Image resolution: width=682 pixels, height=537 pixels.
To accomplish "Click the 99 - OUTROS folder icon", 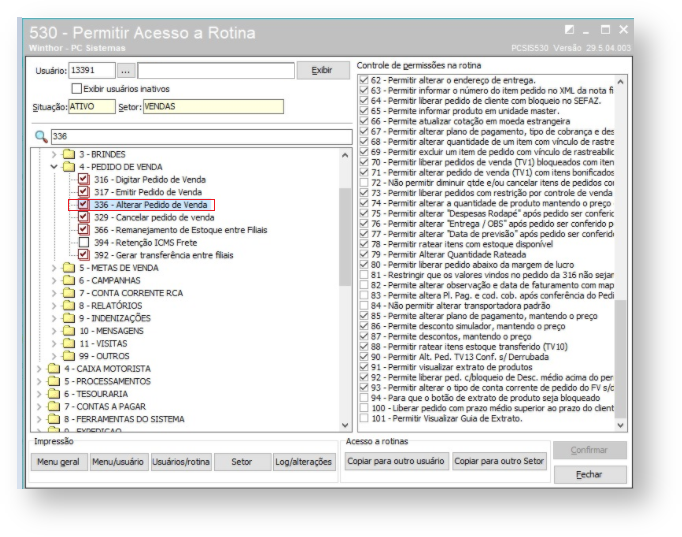I will 68,356.
